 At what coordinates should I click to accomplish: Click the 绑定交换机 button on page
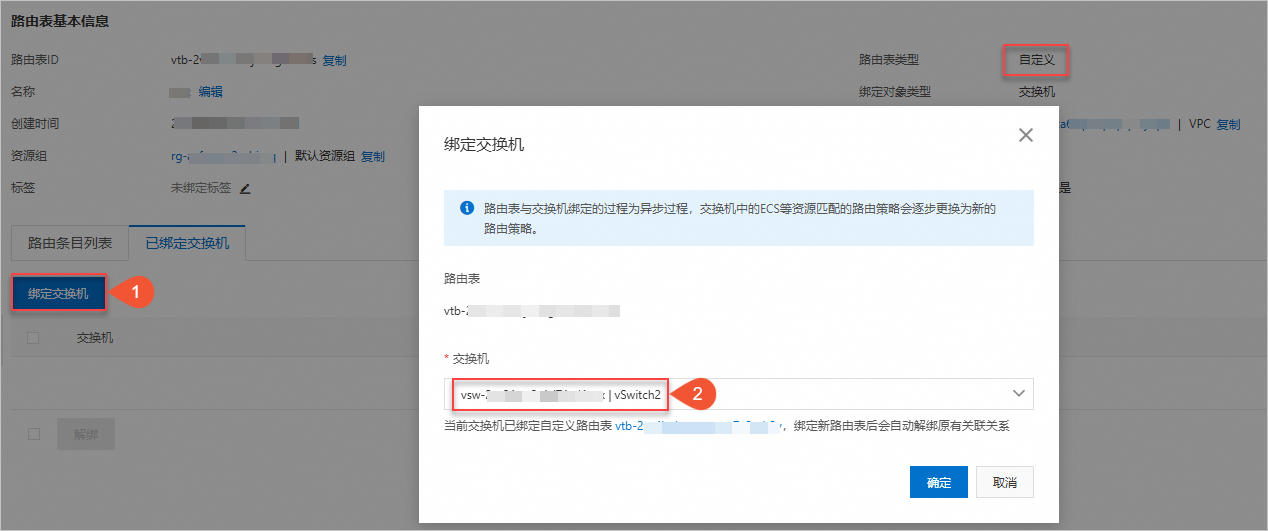click(x=58, y=294)
